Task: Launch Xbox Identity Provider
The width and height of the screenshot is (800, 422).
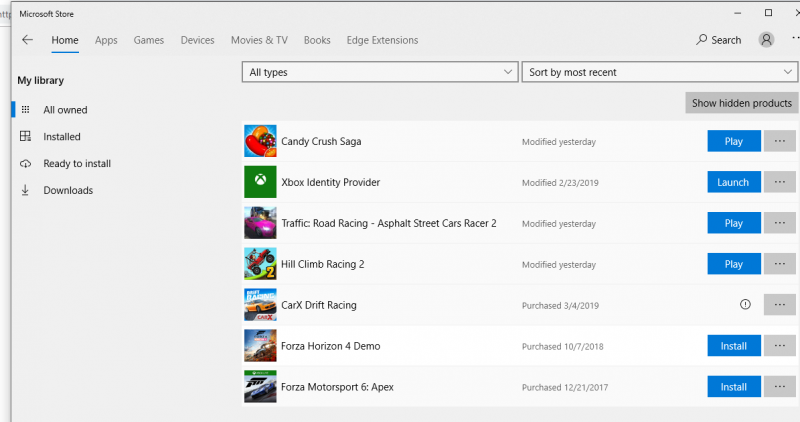Action: tap(733, 182)
